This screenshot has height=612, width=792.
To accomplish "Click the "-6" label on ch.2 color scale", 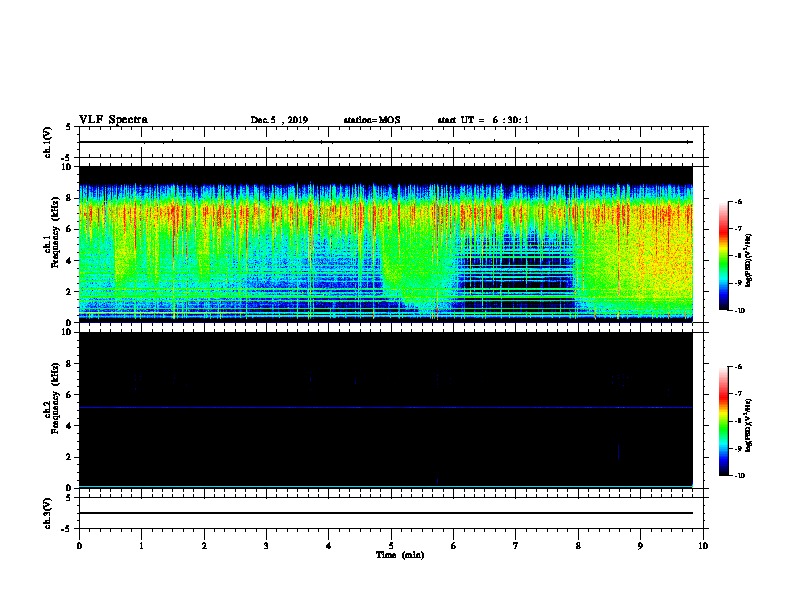I will [x=738, y=367].
